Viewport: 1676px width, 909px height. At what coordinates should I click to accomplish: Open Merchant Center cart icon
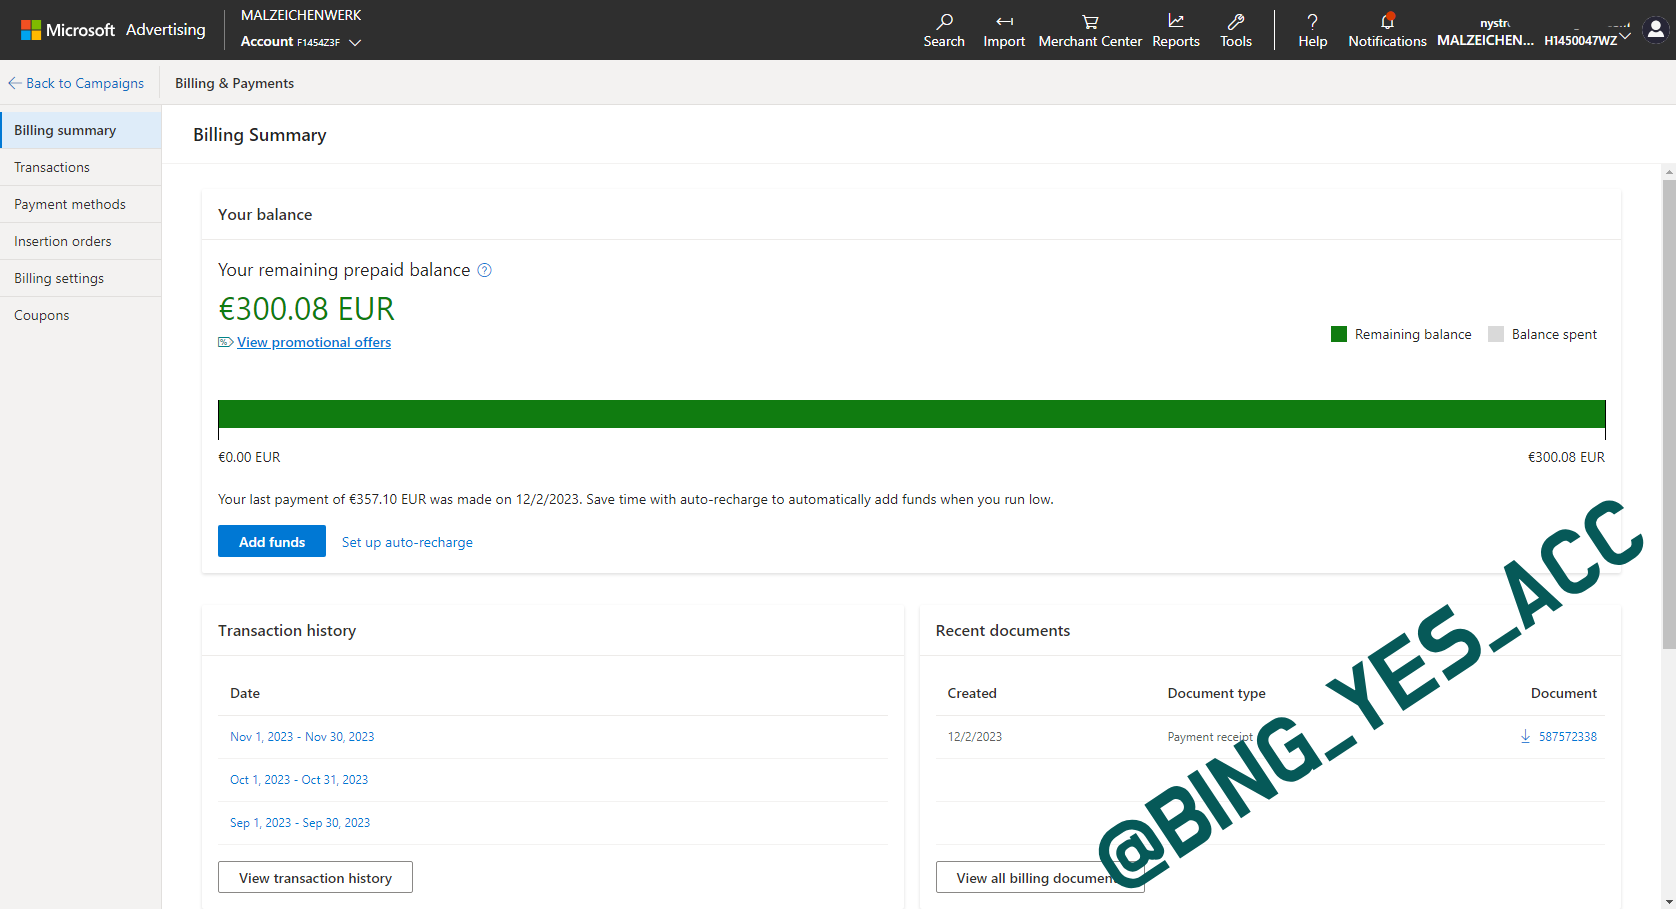pos(1090,22)
